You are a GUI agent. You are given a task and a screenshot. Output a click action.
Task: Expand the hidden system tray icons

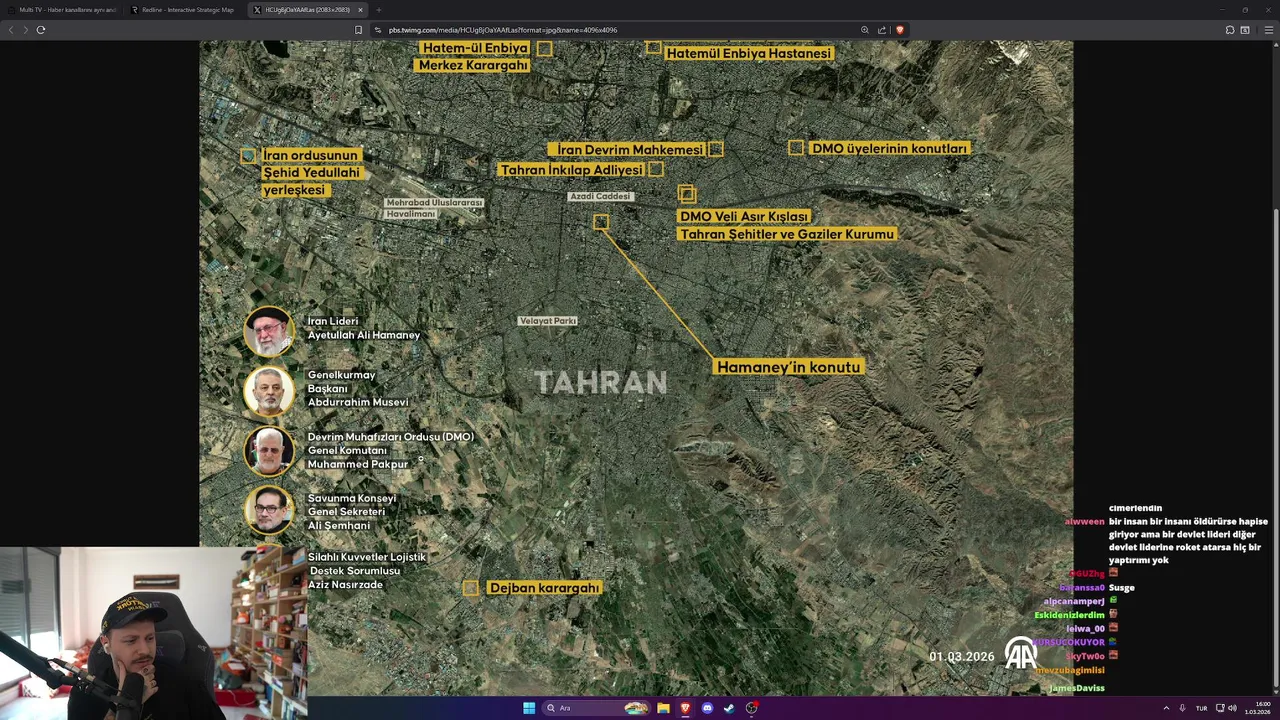coord(1166,708)
